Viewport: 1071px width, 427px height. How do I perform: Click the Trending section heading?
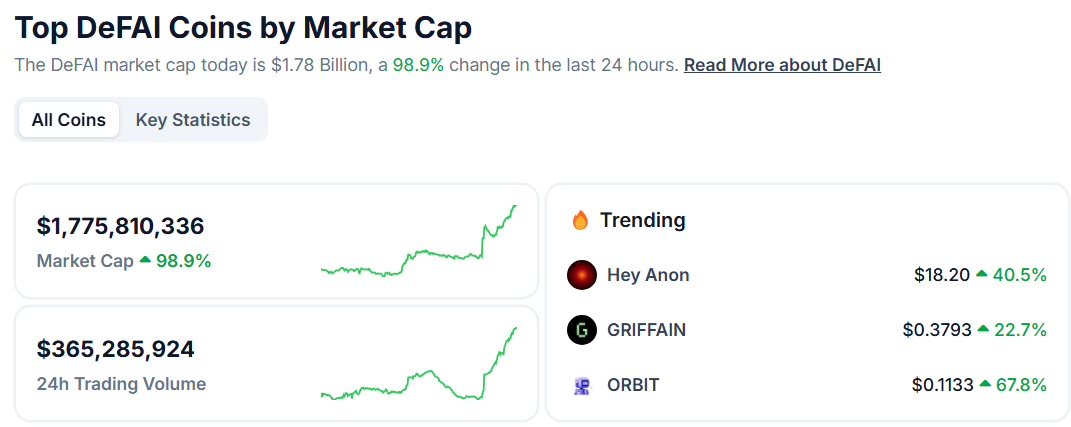click(x=642, y=220)
